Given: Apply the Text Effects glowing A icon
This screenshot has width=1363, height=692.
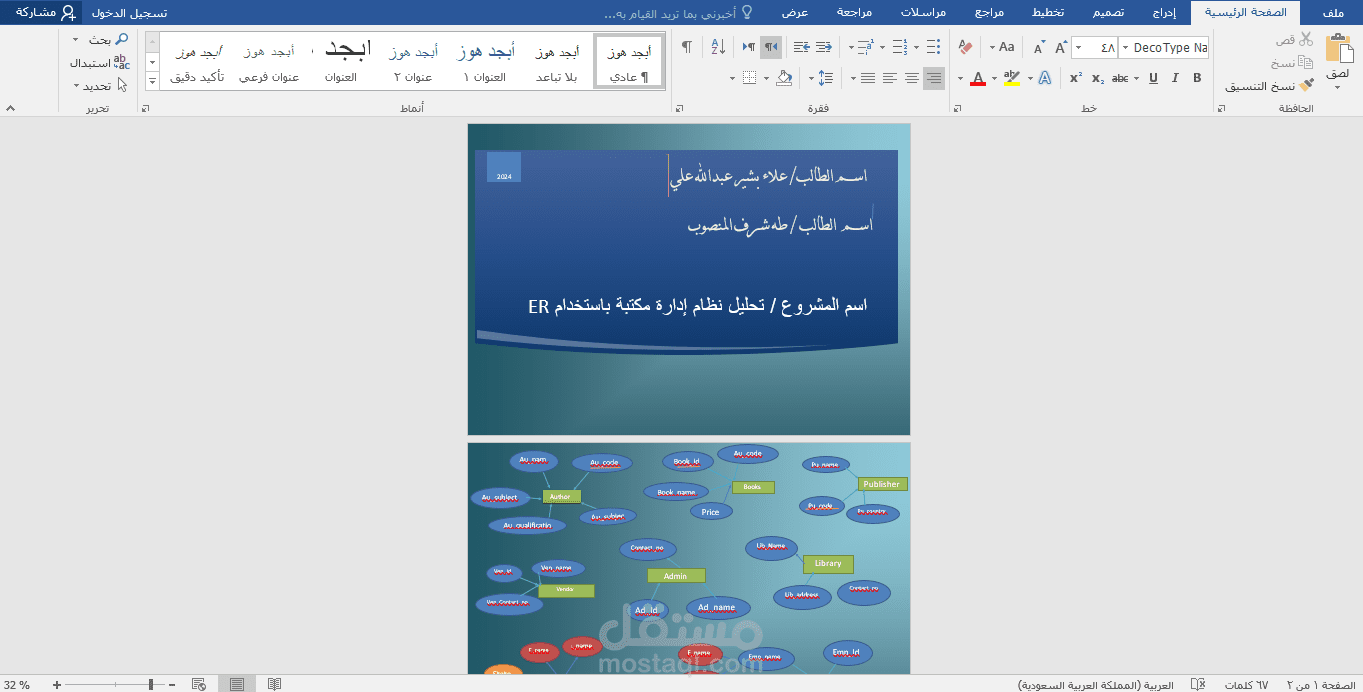Looking at the screenshot, I should [x=1044, y=78].
